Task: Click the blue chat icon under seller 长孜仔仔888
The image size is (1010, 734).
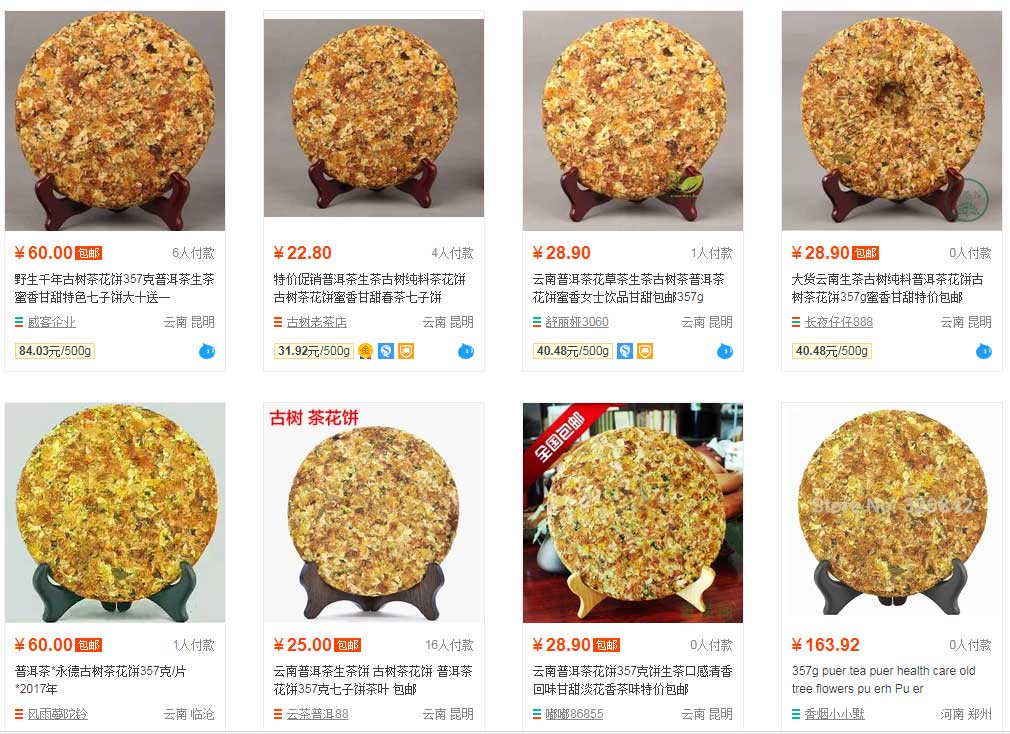Action: click(984, 352)
